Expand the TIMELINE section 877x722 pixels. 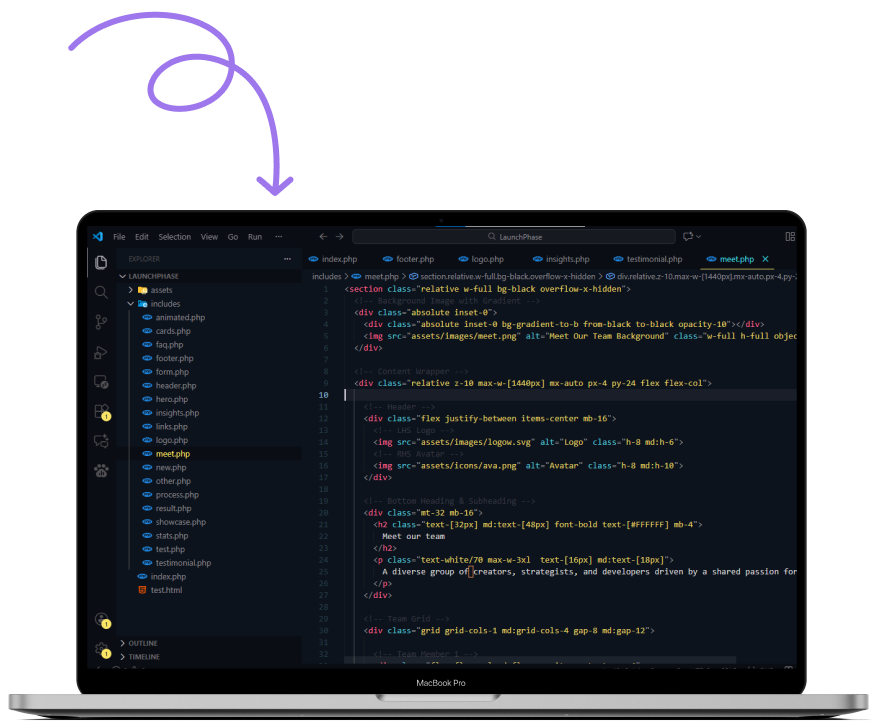(x=144, y=657)
